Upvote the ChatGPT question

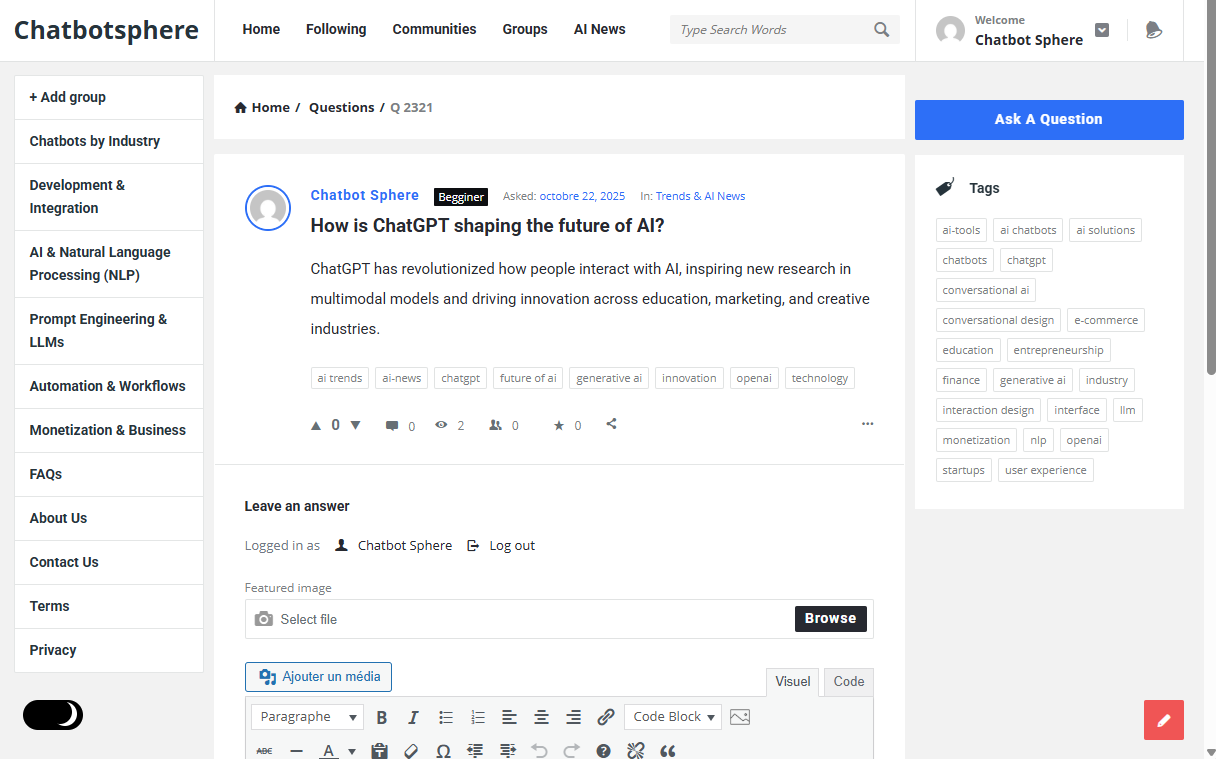[x=316, y=425]
